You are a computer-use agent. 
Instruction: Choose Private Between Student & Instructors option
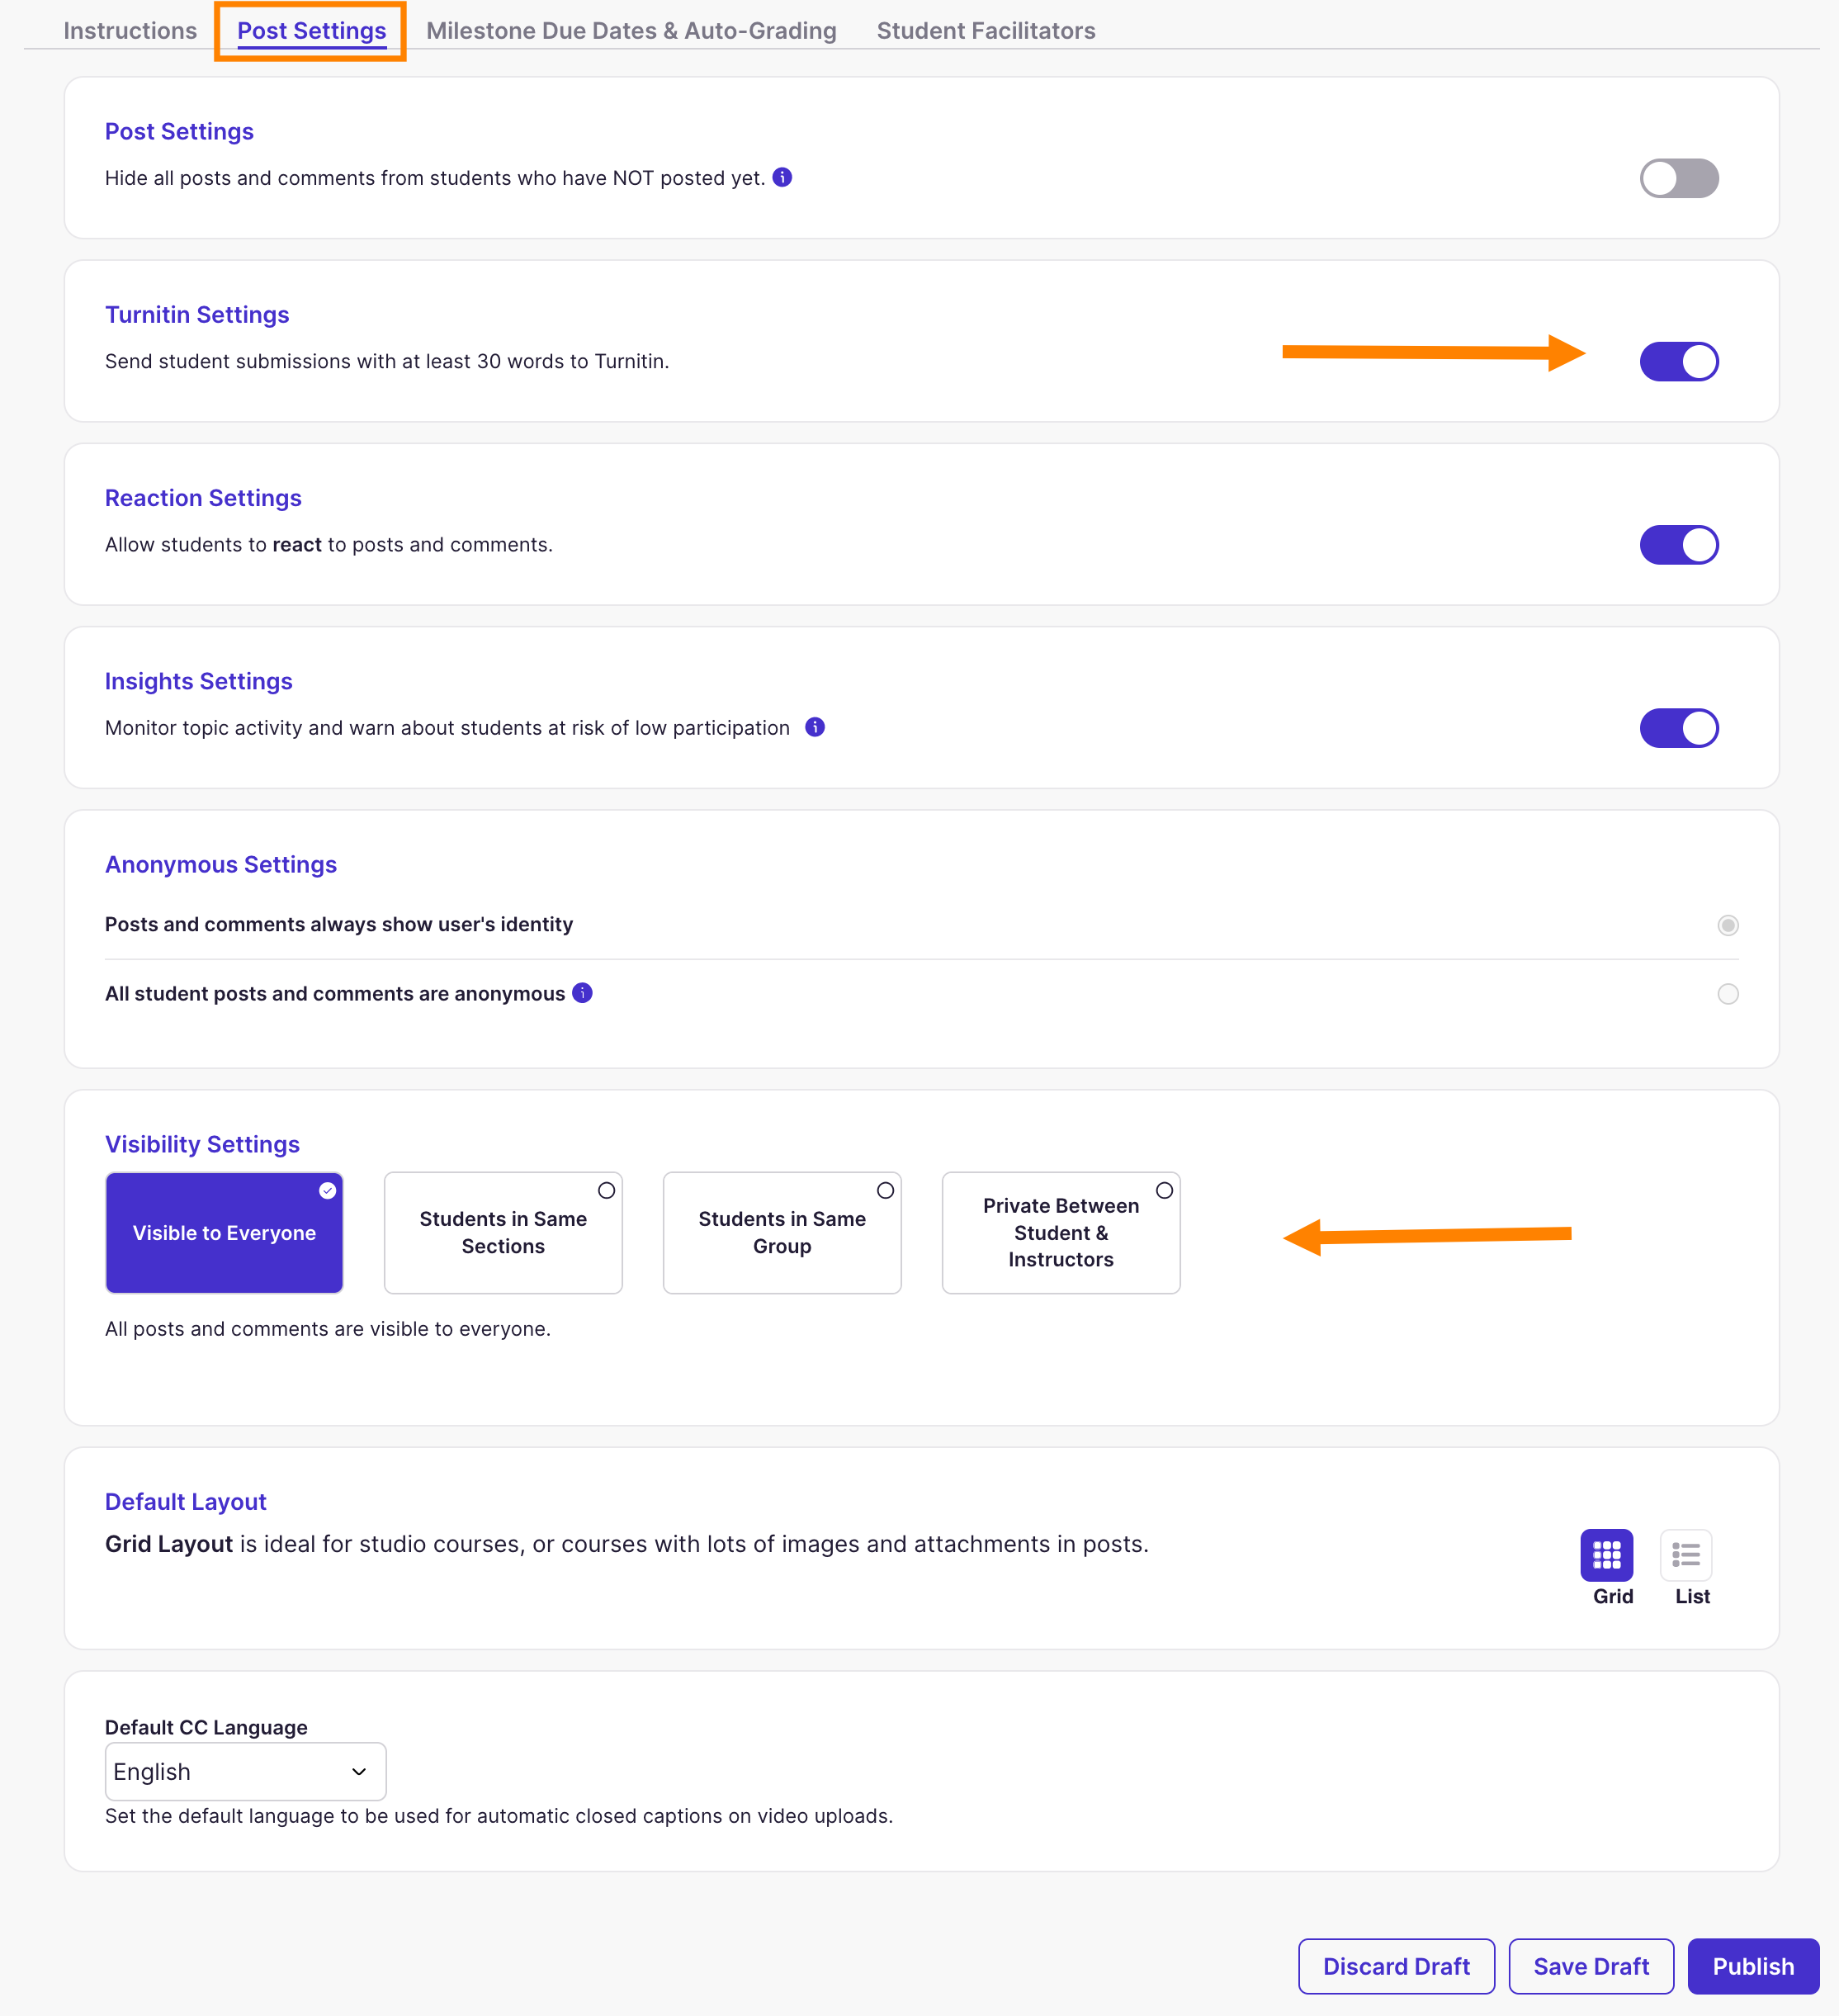[x=1060, y=1232]
